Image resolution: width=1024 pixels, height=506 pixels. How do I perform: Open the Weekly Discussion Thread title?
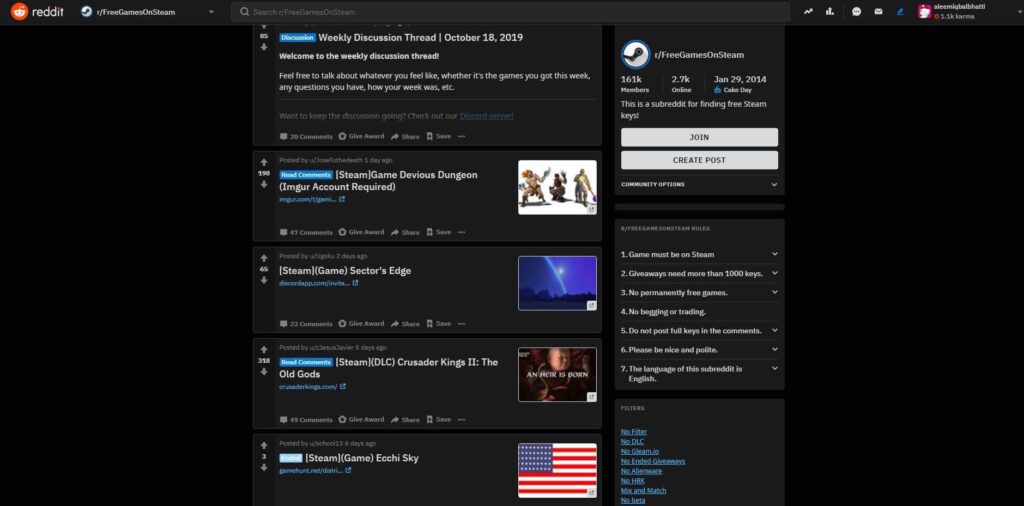(x=421, y=38)
